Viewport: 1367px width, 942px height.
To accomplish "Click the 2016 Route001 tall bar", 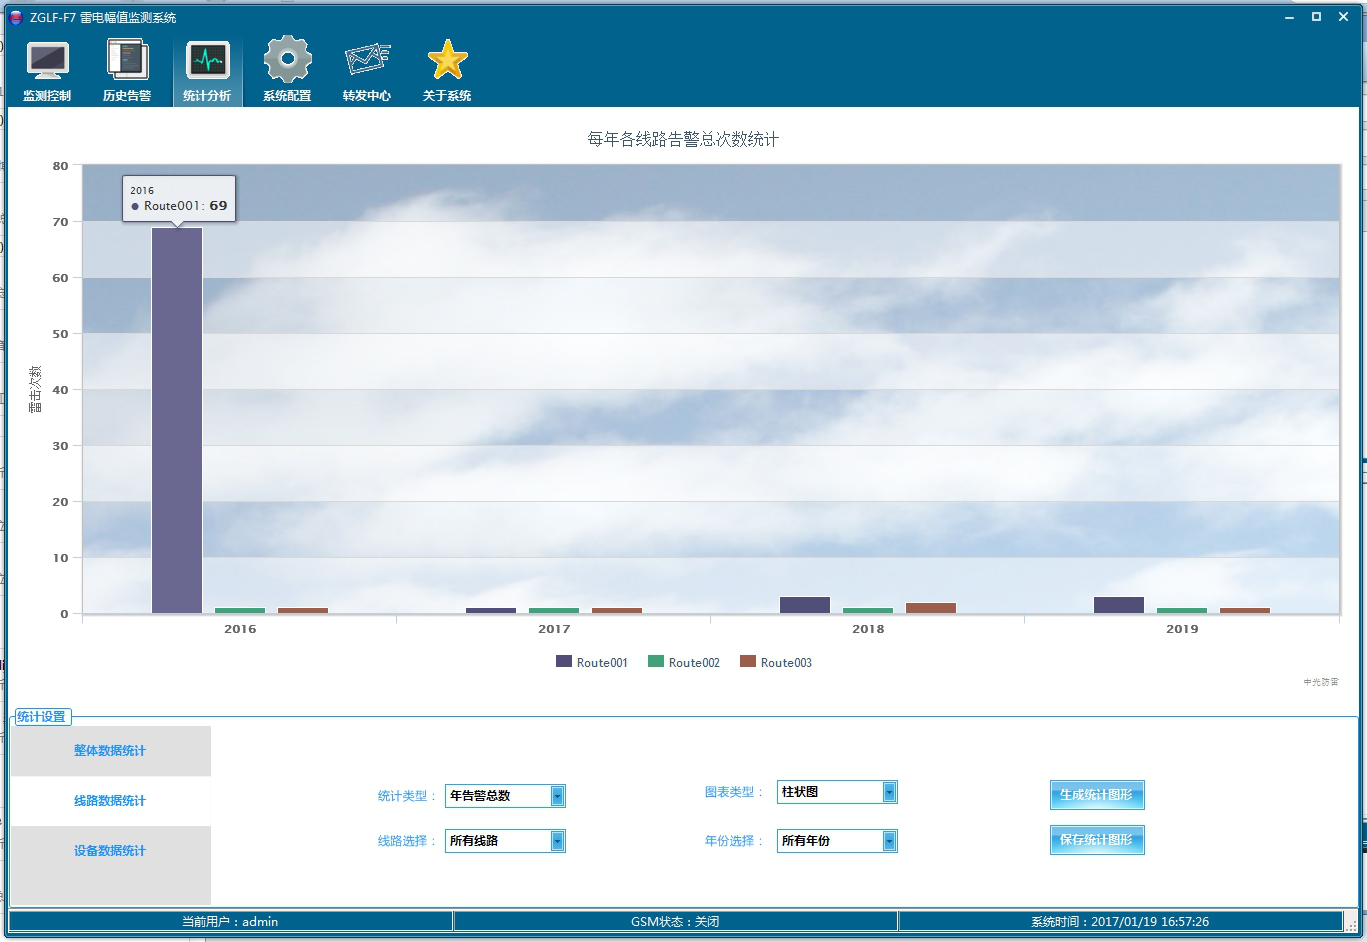I will pyautogui.click(x=177, y=420).
